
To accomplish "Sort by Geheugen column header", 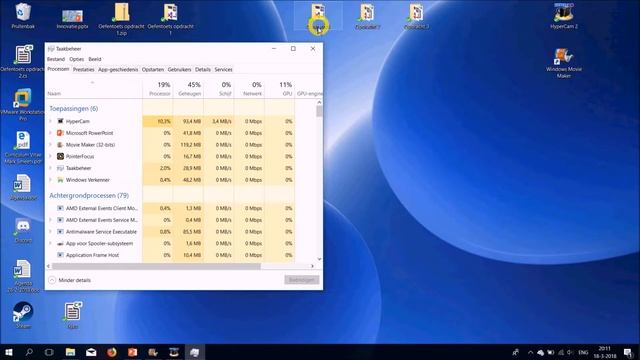I will click(188, 89).
